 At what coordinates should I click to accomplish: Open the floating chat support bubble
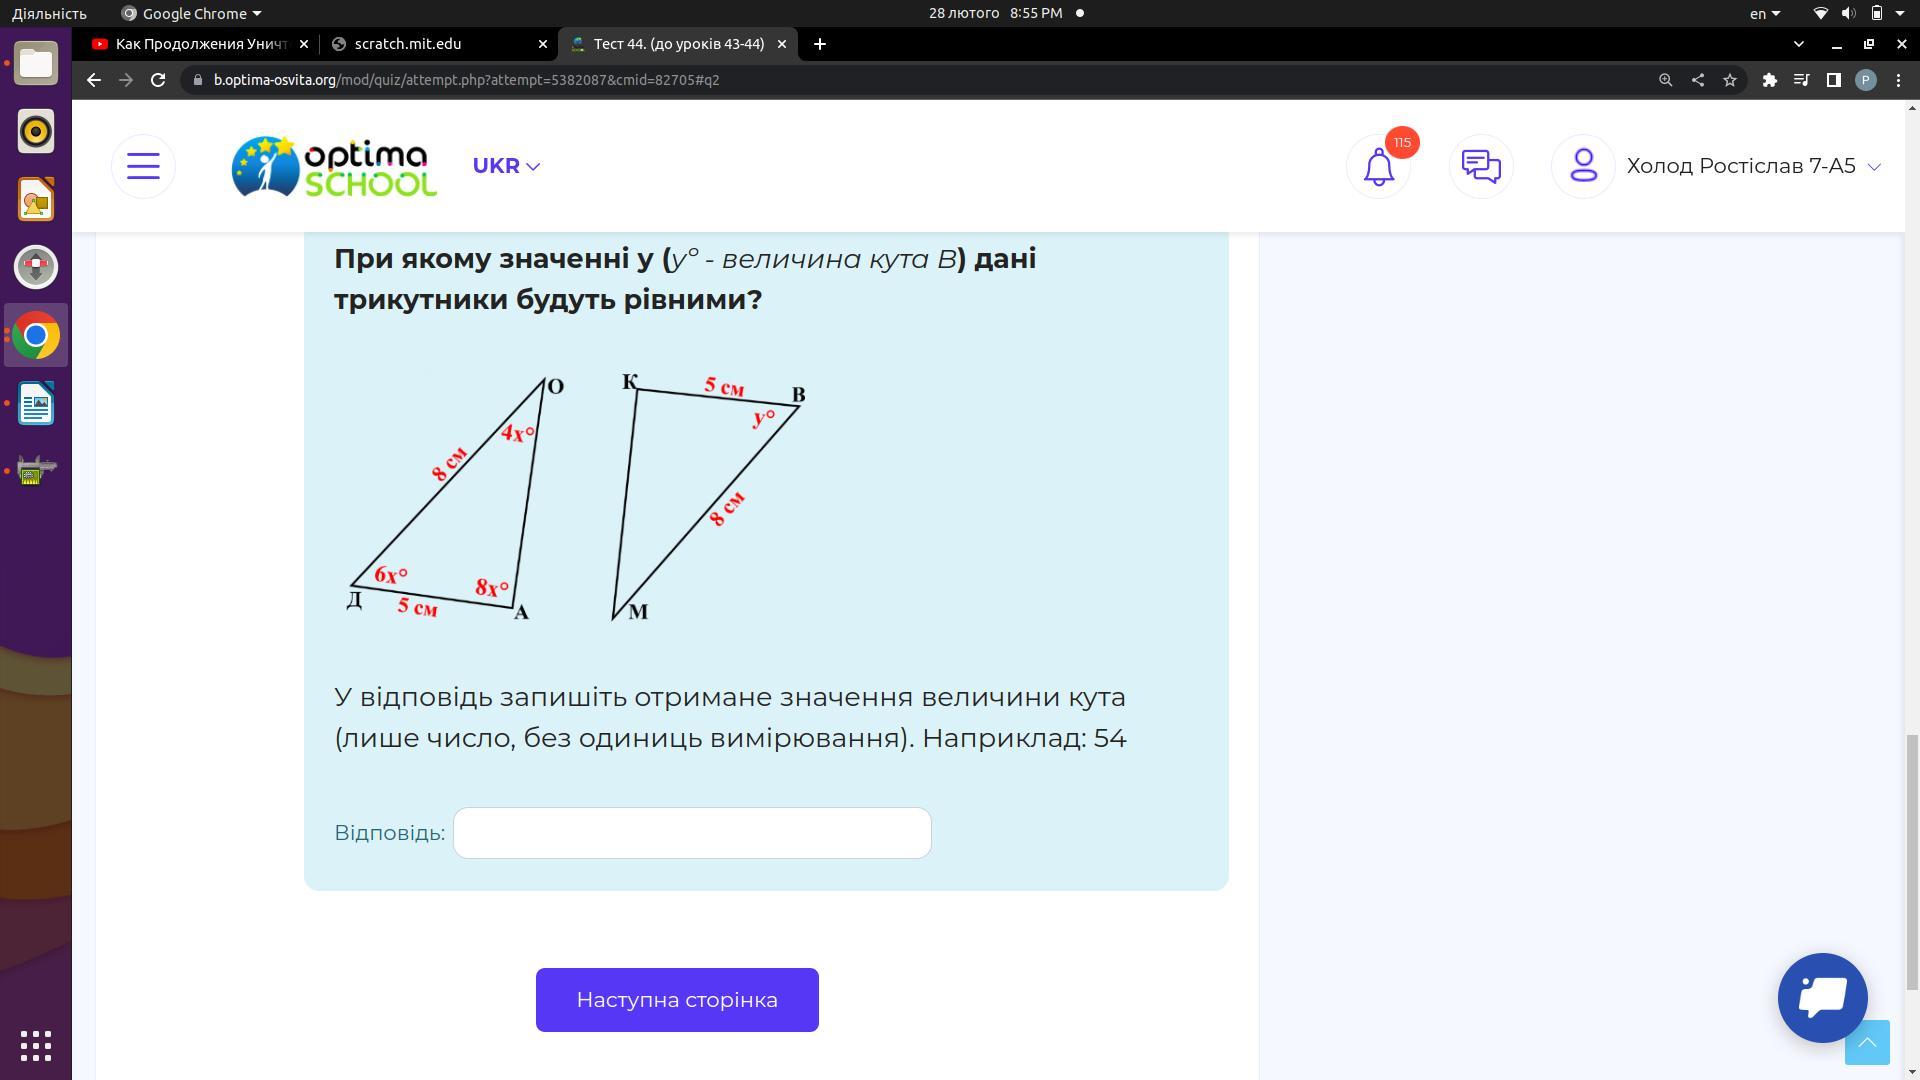tap(1822, 997)
